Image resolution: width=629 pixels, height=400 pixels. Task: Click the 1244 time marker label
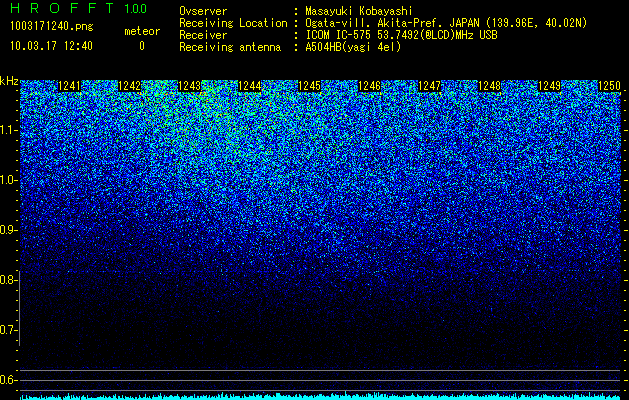[250, 86]
